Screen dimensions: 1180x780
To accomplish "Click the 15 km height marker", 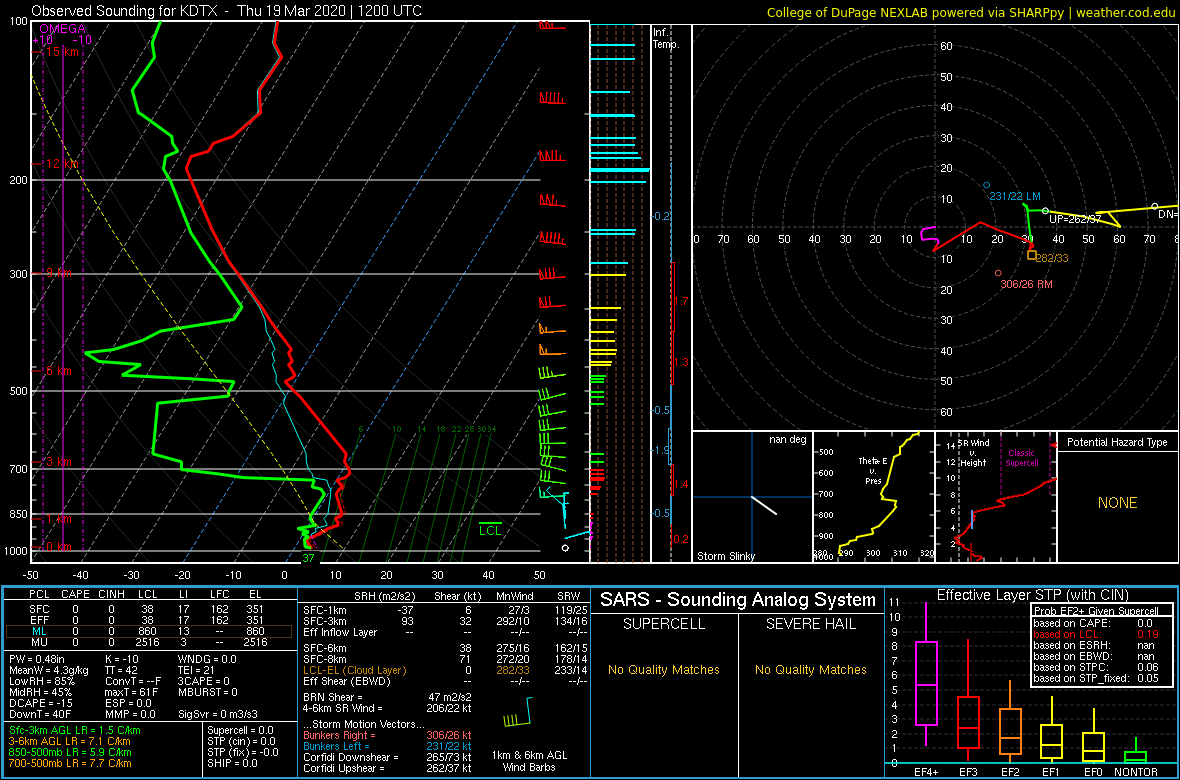I will coord(62,51).
